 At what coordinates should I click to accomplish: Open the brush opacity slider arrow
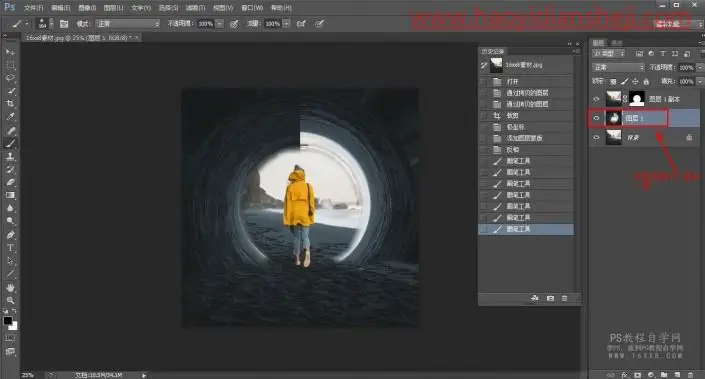tap(219, 24)
